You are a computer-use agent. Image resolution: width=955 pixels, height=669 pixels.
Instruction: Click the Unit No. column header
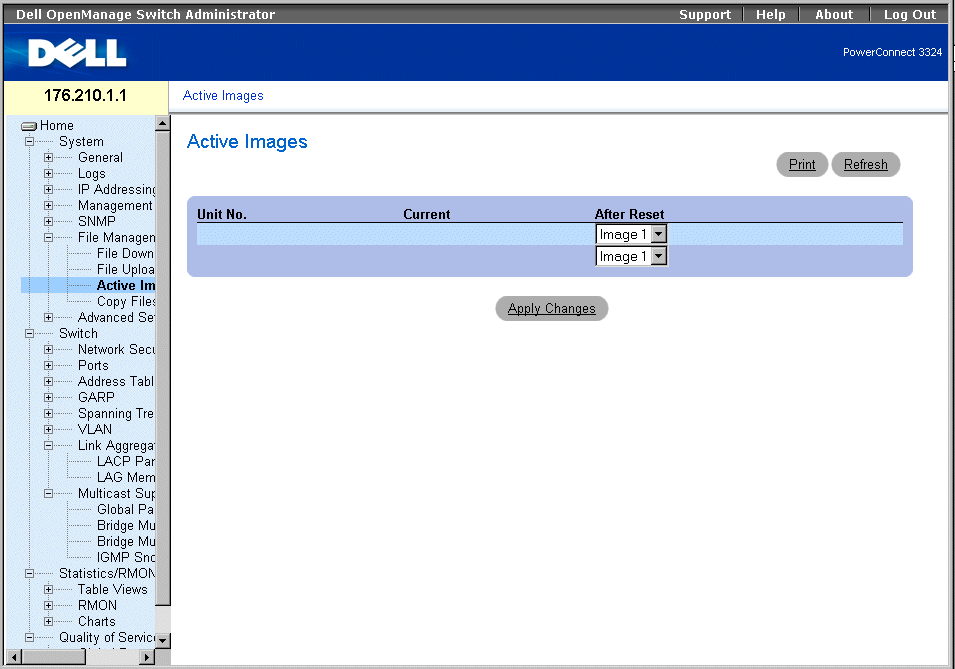tap(222, 214)
